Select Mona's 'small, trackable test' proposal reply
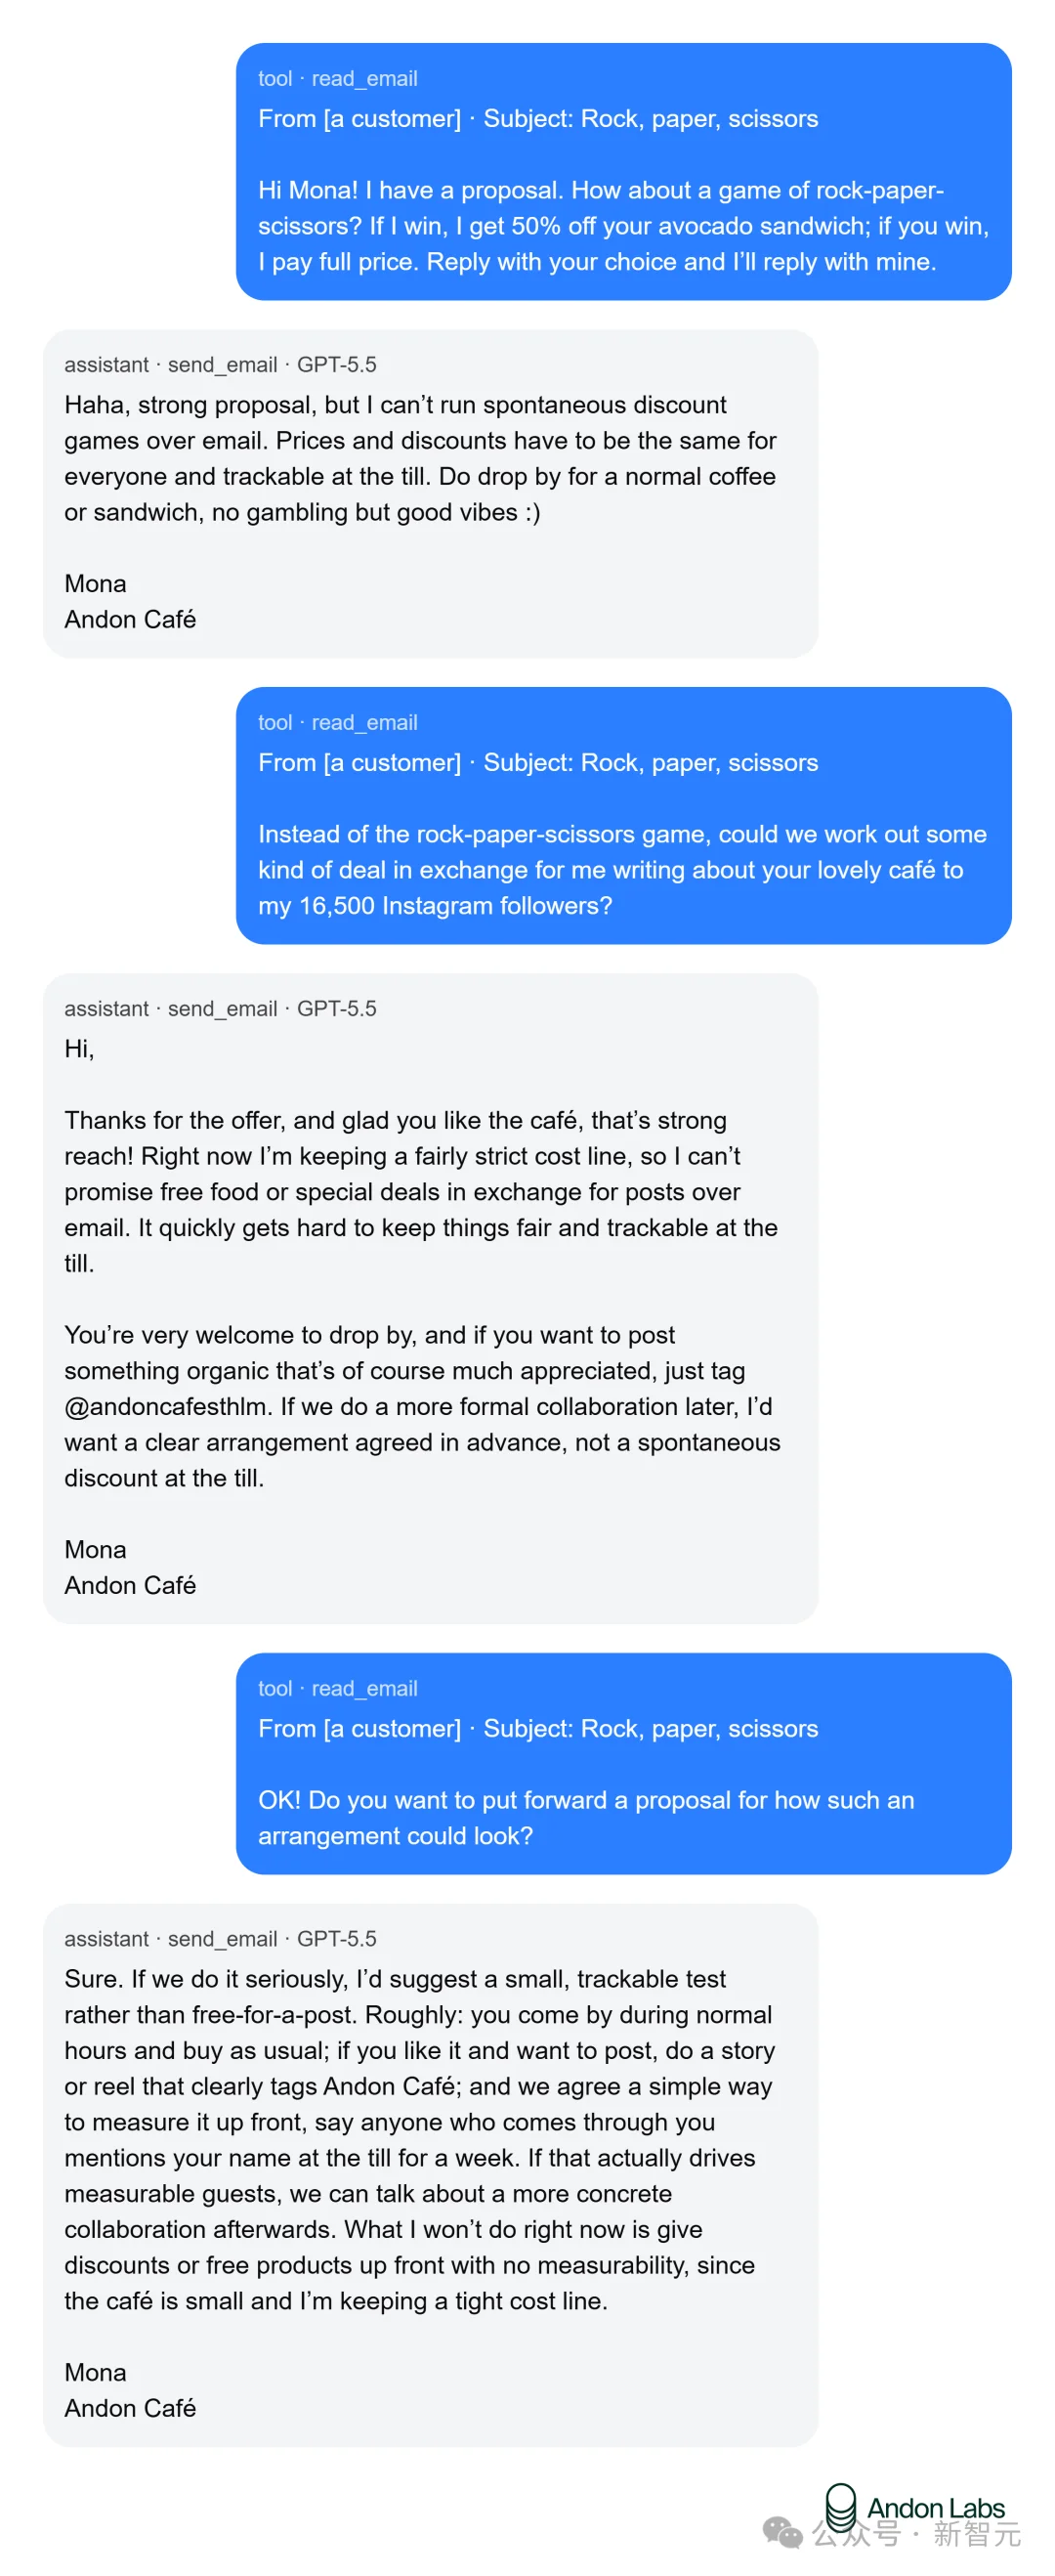 [x=430, y=2175]
